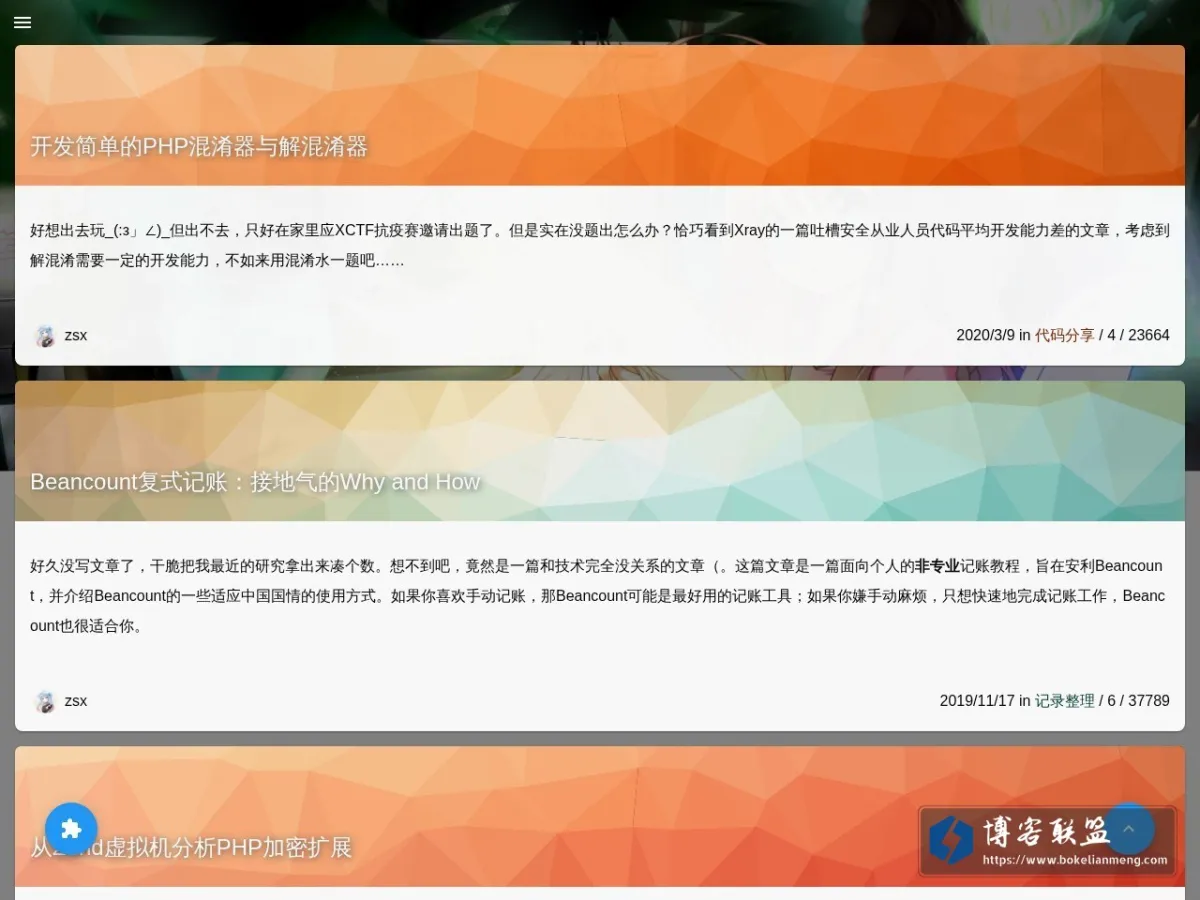
Task: Click the bold text 非专业
Action: [937, 566]
